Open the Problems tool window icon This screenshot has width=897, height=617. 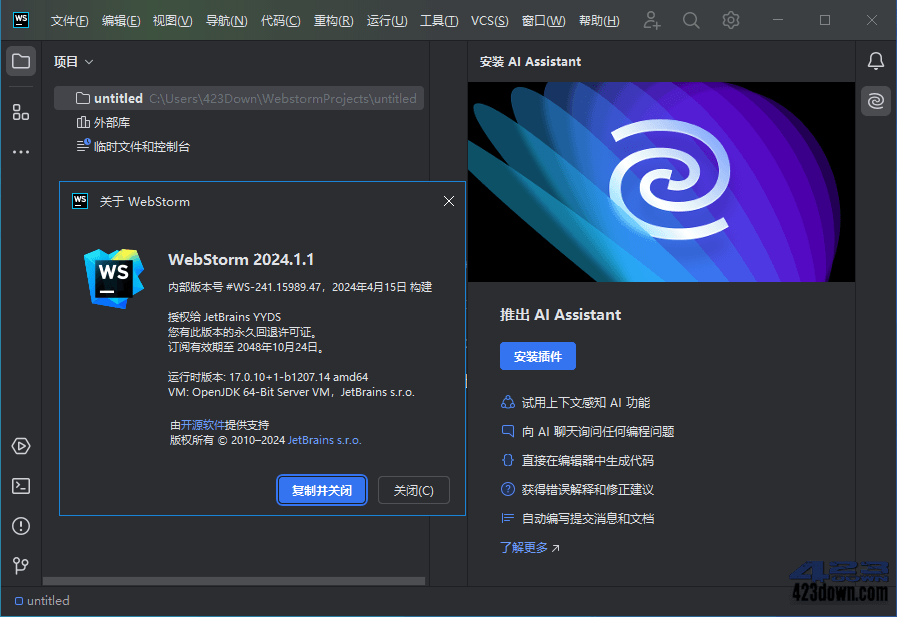coord(21,526)
